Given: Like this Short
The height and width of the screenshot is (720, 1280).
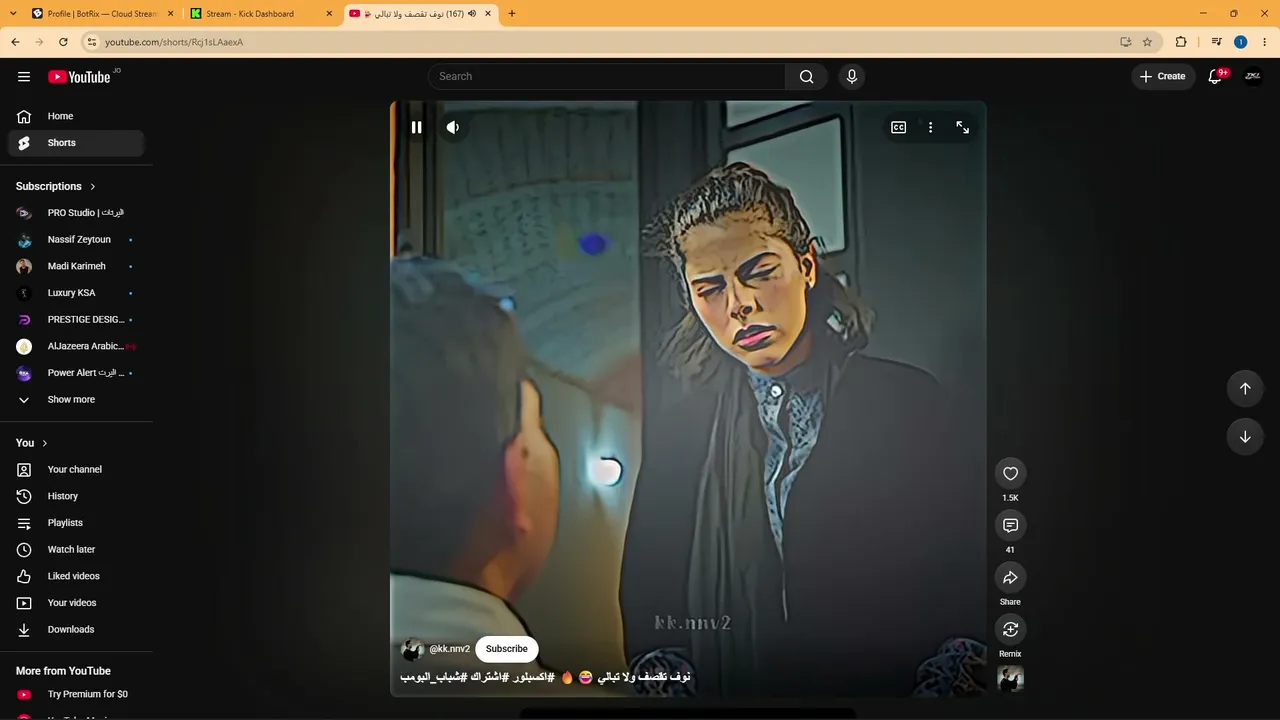Looking at the screenshot, I should coord(1010,474).
